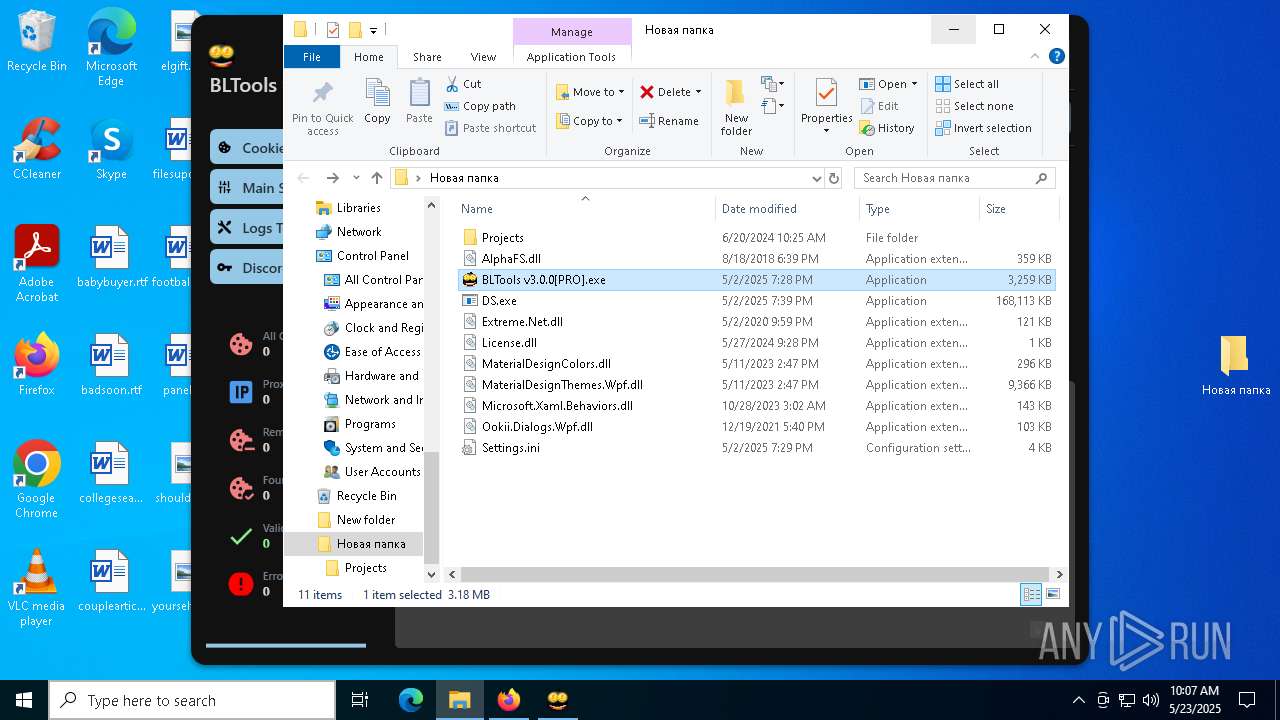Open Application Tools tab

tap(571, 57)
